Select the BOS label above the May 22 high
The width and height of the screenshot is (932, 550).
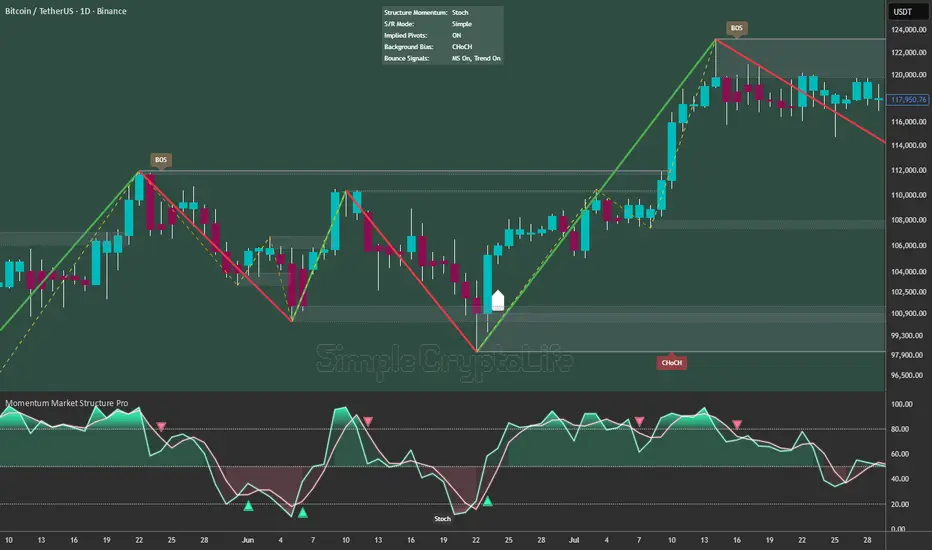(160, 160)
